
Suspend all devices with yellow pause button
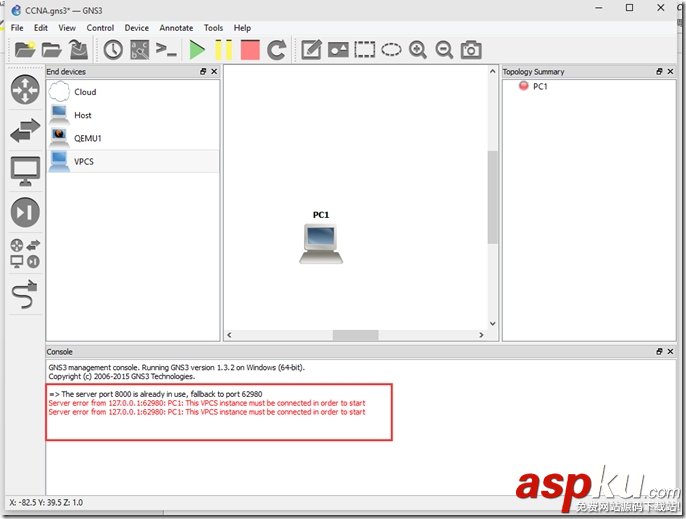click(224, 49)
